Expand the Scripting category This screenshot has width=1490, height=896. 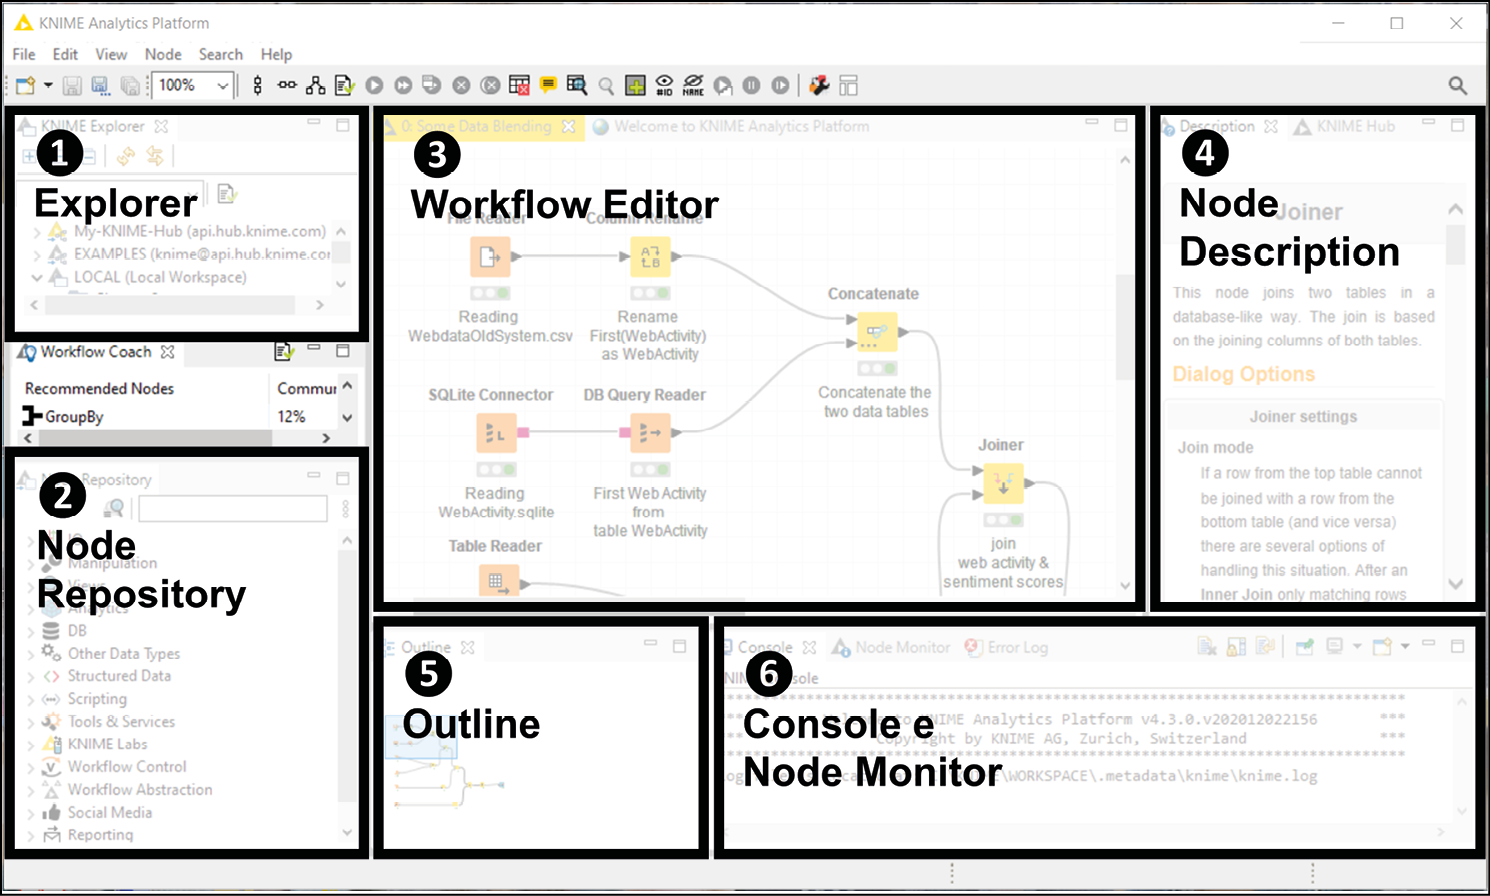pos(31,699)
